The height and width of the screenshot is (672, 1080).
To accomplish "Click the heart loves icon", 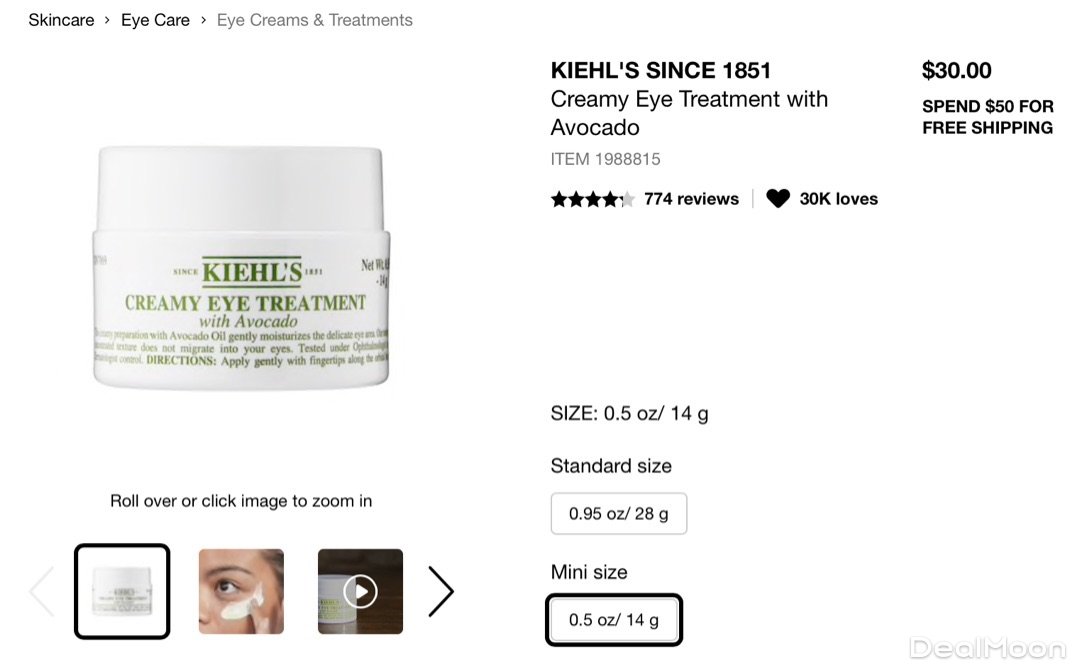I will pos(778,198).
